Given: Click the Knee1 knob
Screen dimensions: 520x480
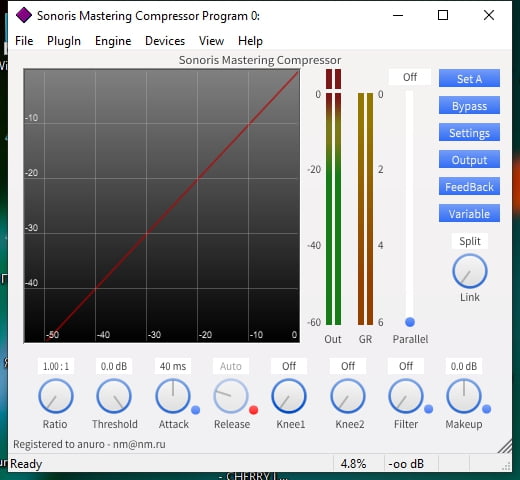Looking at the screenshot, I should coord(289,396).
